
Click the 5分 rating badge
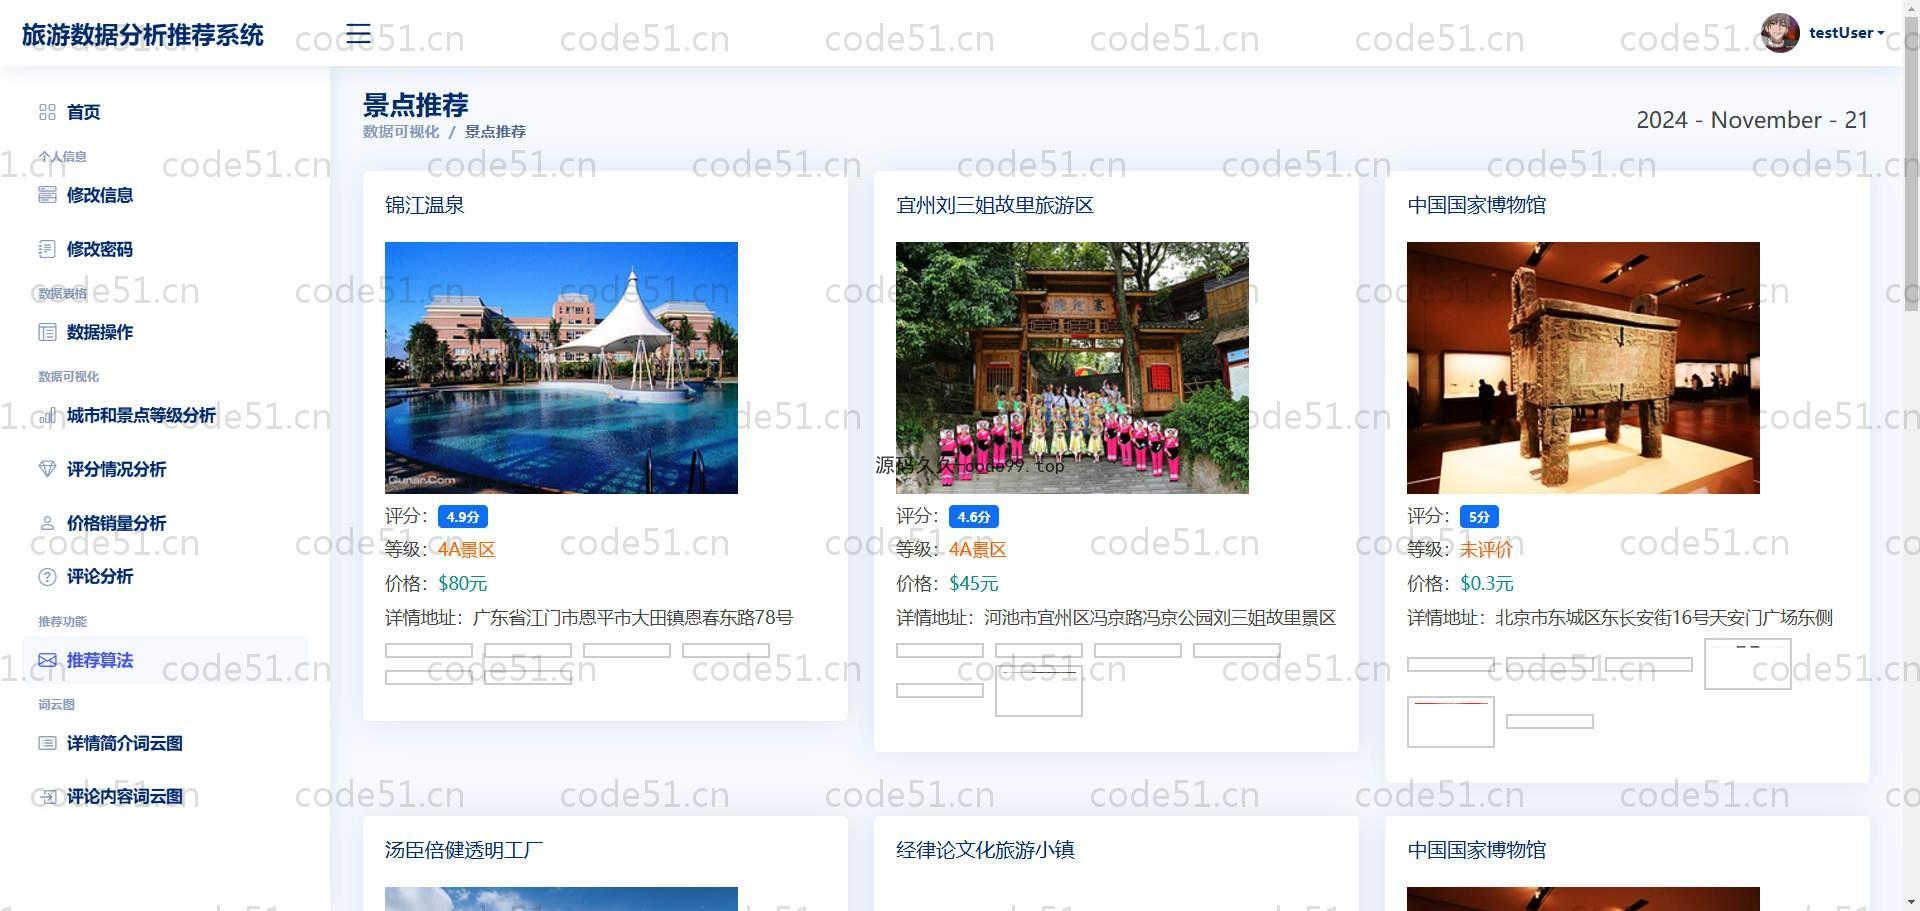click(x=1479, y=517)
